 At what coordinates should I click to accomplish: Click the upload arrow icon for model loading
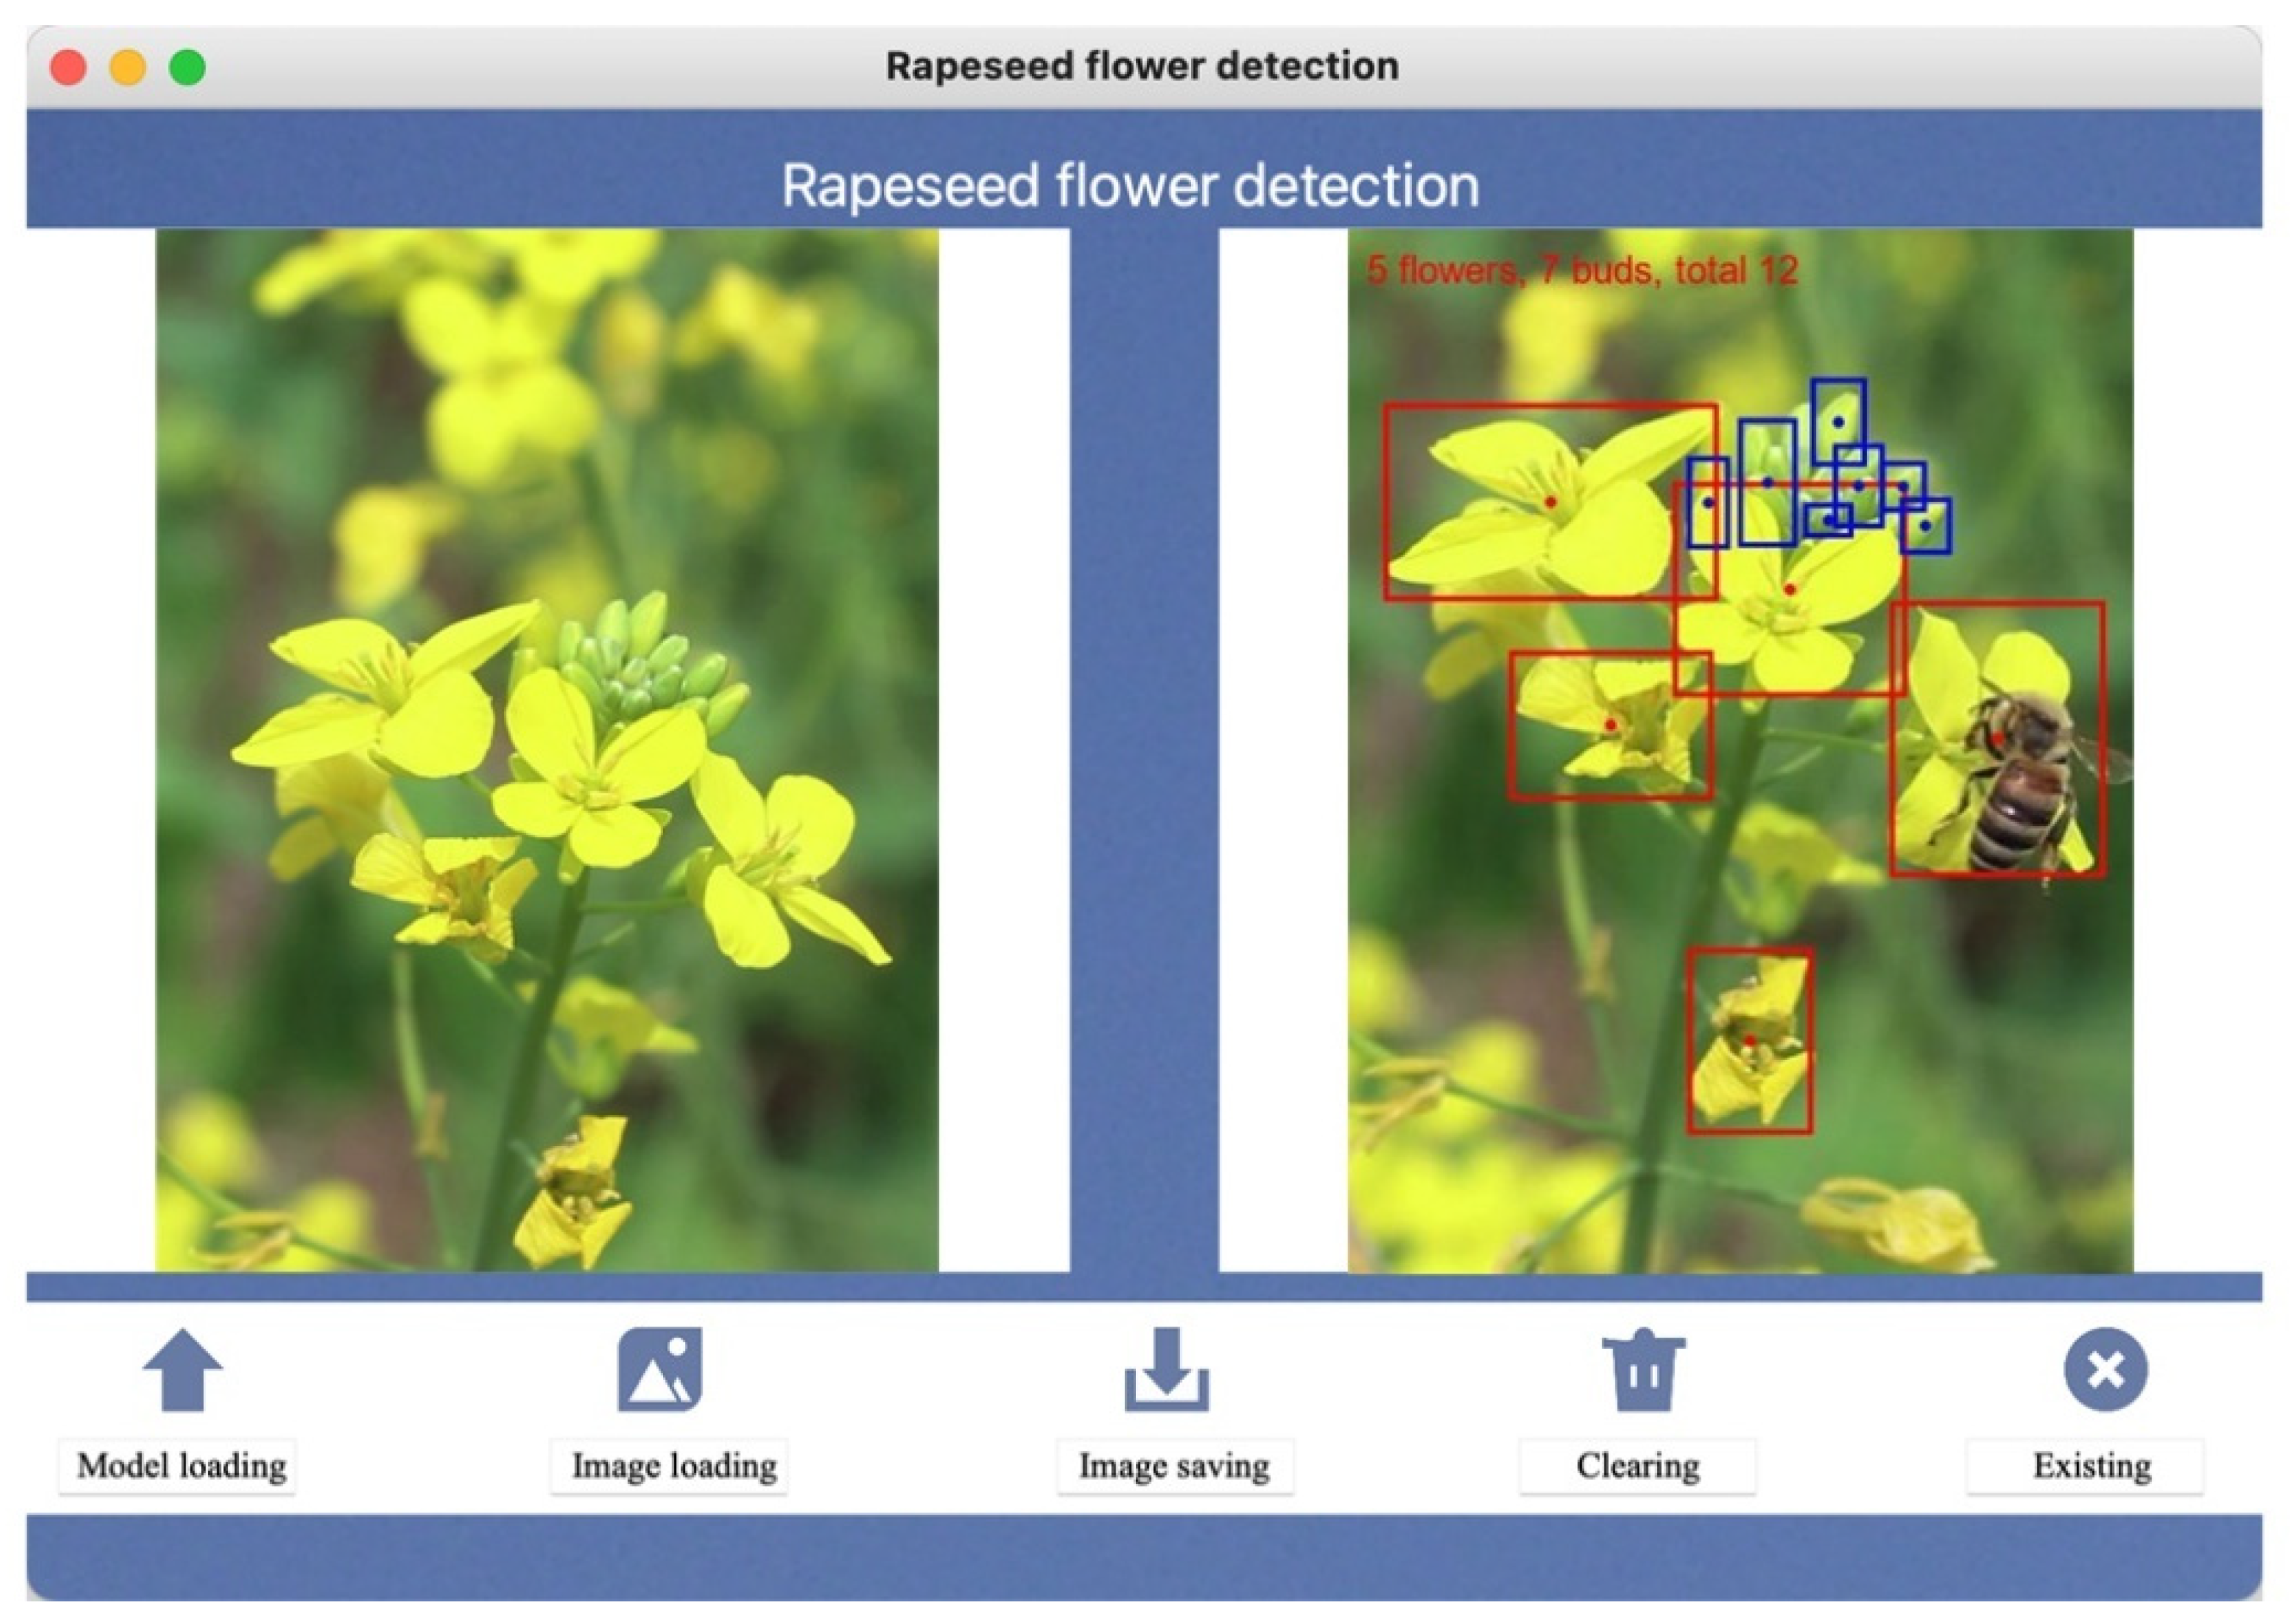pos(182,1371)
